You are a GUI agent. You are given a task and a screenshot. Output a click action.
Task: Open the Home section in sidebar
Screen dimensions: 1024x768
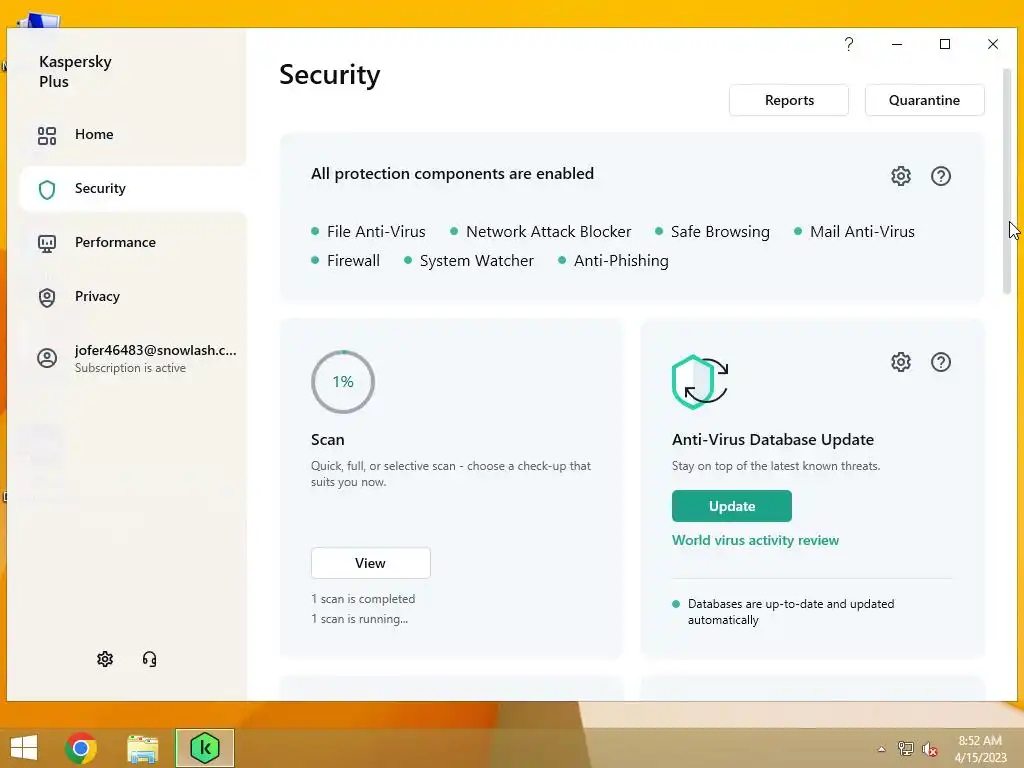pos(133,135)
